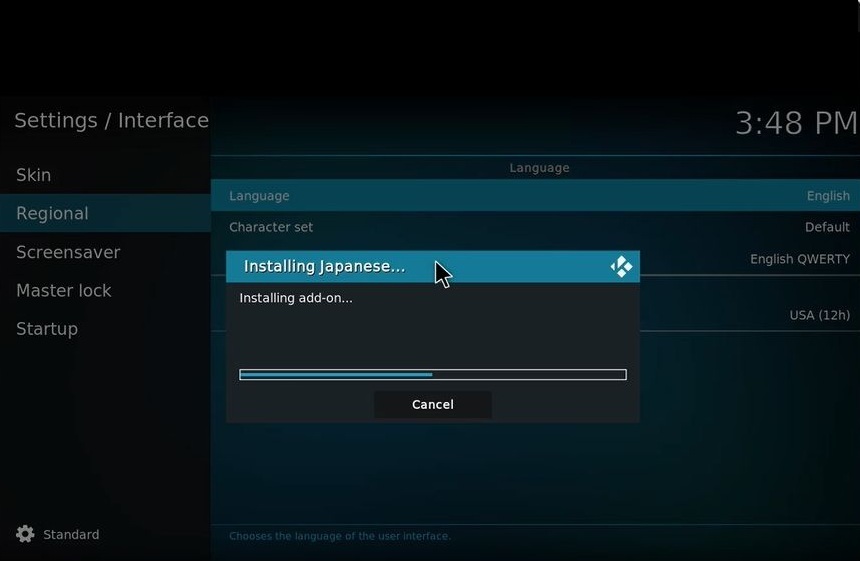The height and width of the screenshot is (561, 860).
Task: Click the English QWERTY keyboard layout value
Action: point(799,259)
